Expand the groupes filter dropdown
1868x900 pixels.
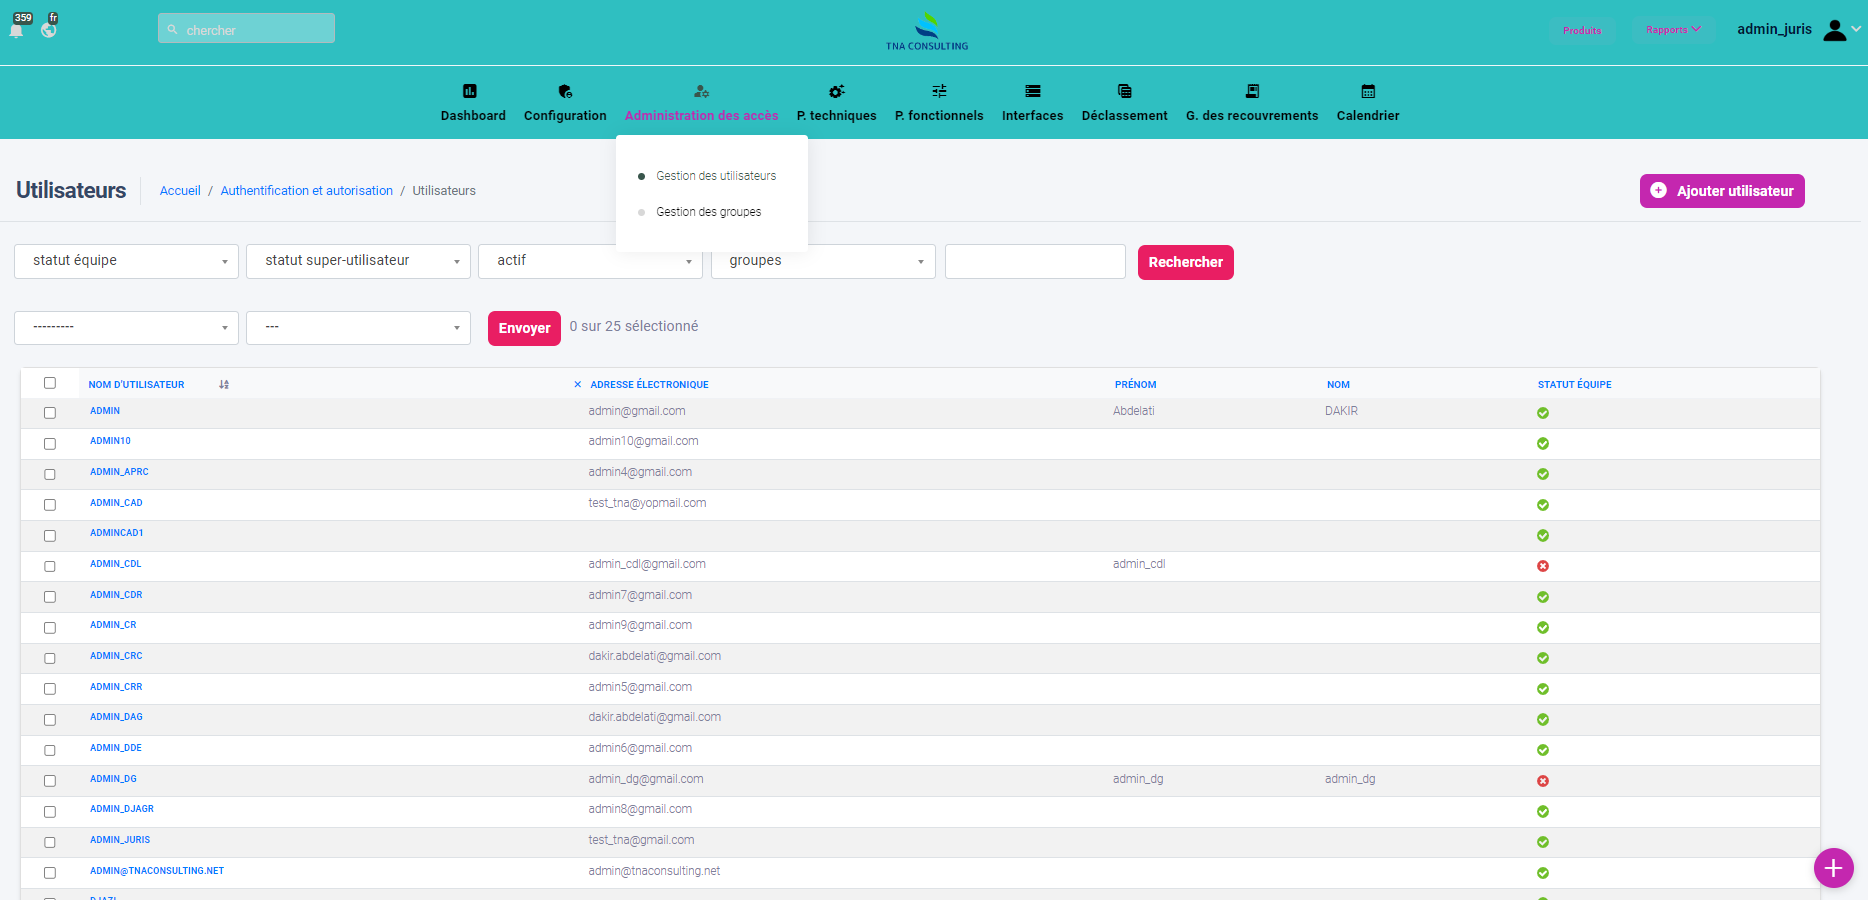(823, 261)
